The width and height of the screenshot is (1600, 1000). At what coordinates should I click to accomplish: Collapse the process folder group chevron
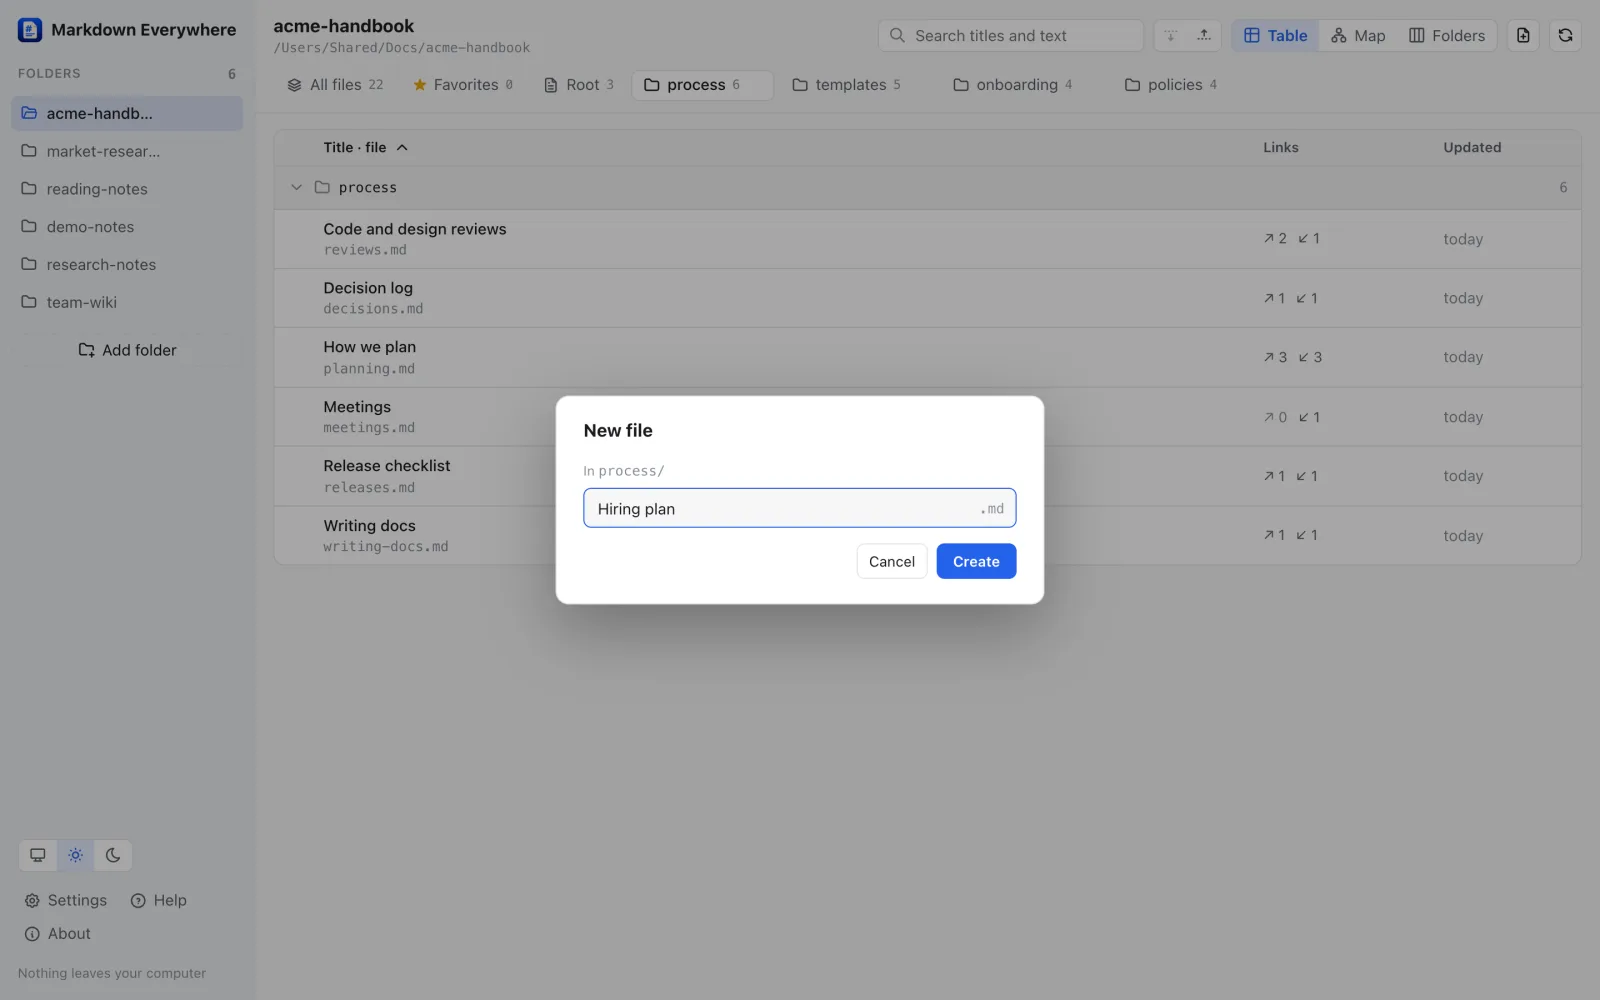(296, 188)
